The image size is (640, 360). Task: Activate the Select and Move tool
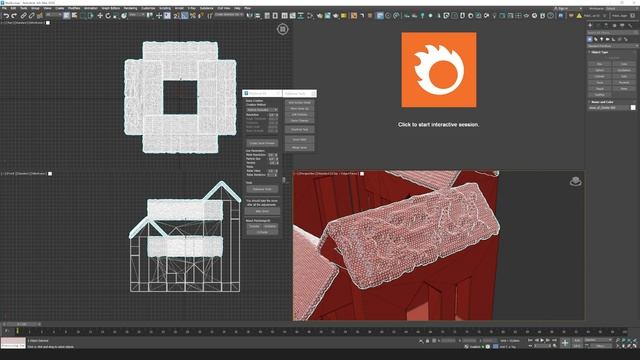[x=100, y=16]
